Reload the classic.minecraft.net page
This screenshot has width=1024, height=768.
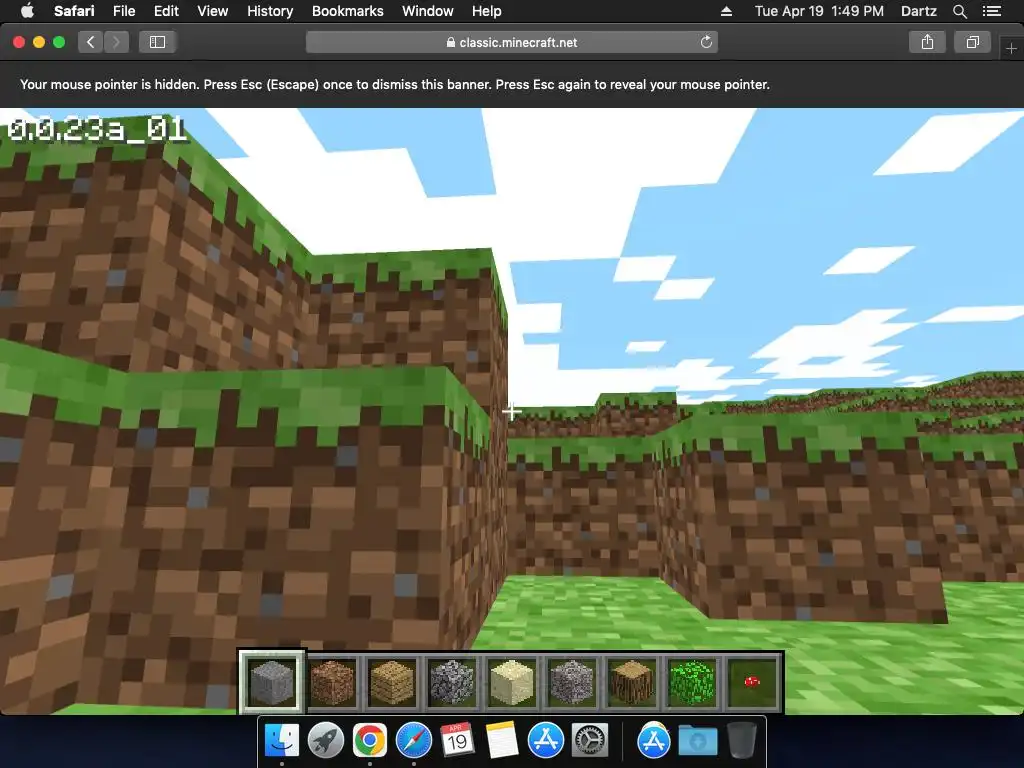click(x=706, y=42)
